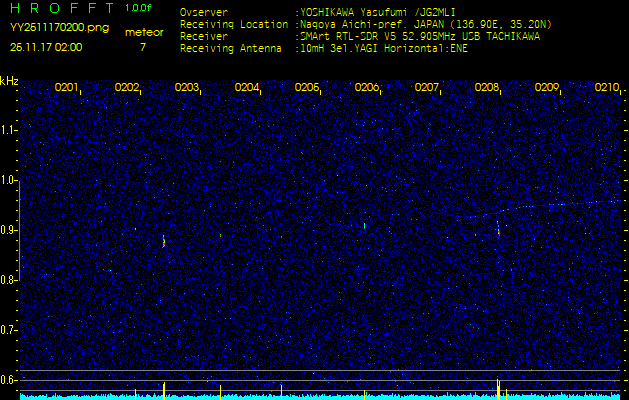629x400 pixels.
Task: Click the tall yellow power spike at 0208
Action: click(x=498, y=389)
